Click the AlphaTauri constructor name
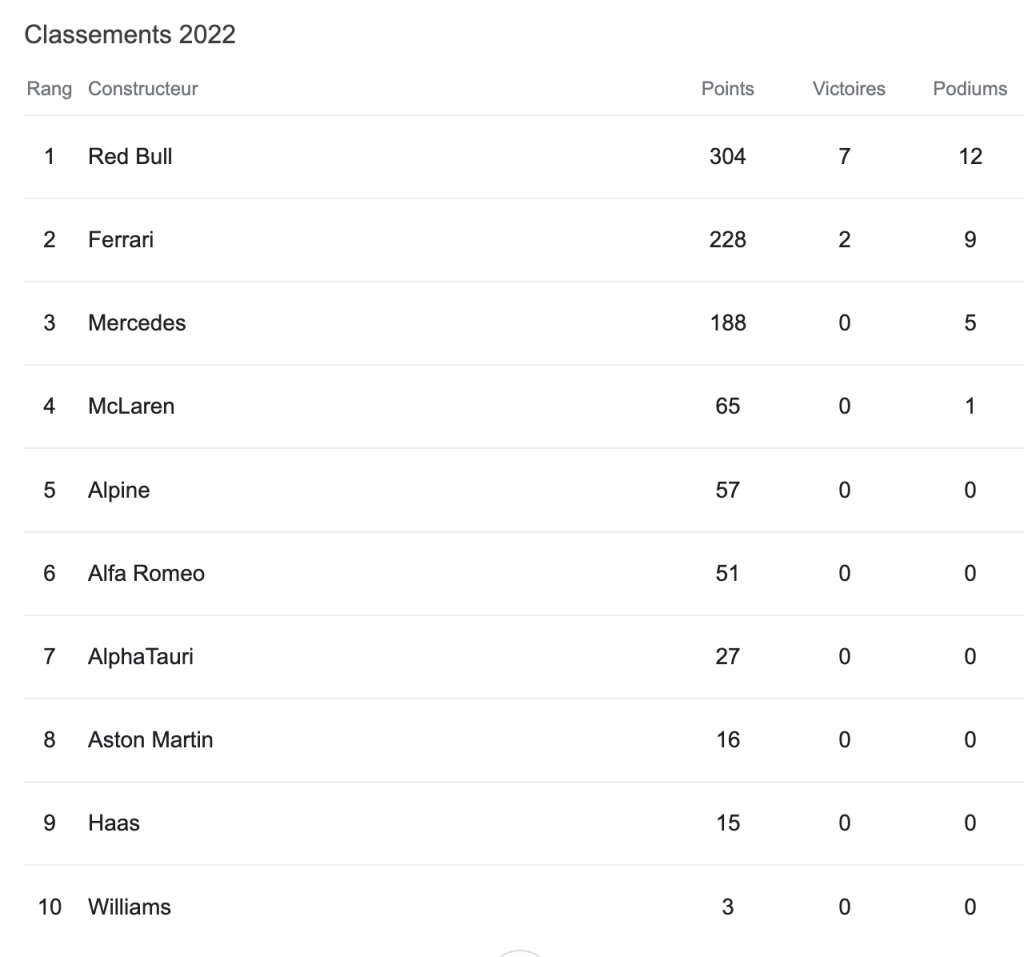Screen dimensions: 1024x957 140,657
